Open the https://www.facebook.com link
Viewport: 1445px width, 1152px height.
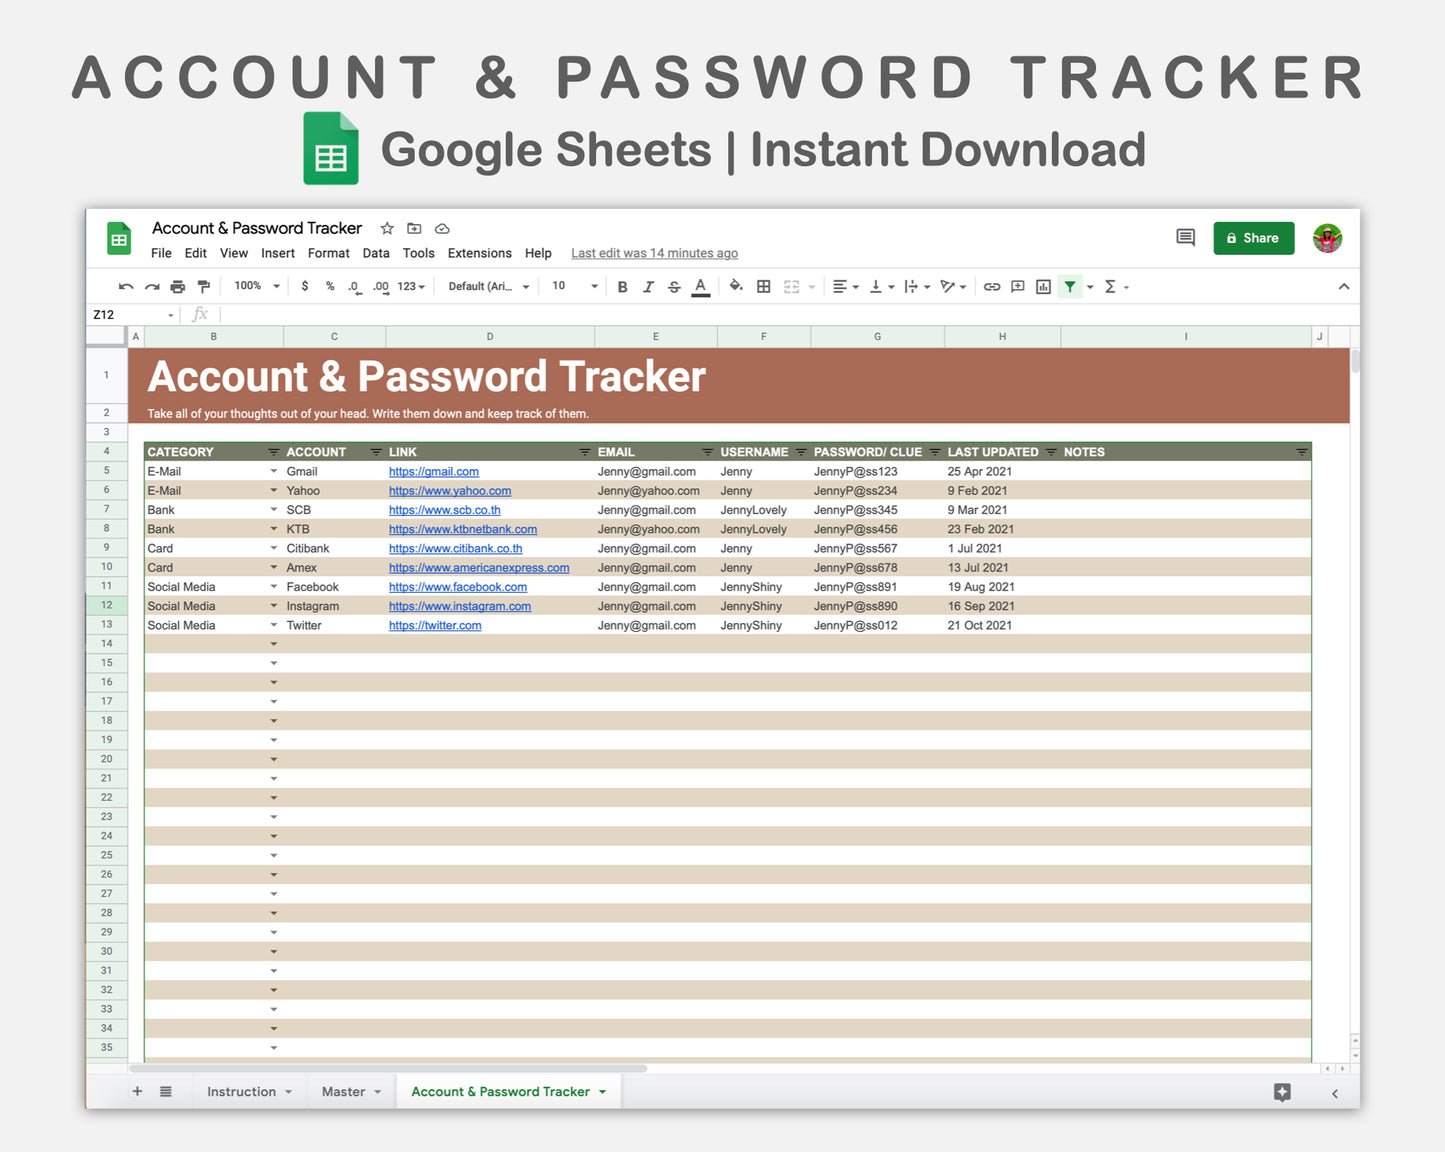457,586
